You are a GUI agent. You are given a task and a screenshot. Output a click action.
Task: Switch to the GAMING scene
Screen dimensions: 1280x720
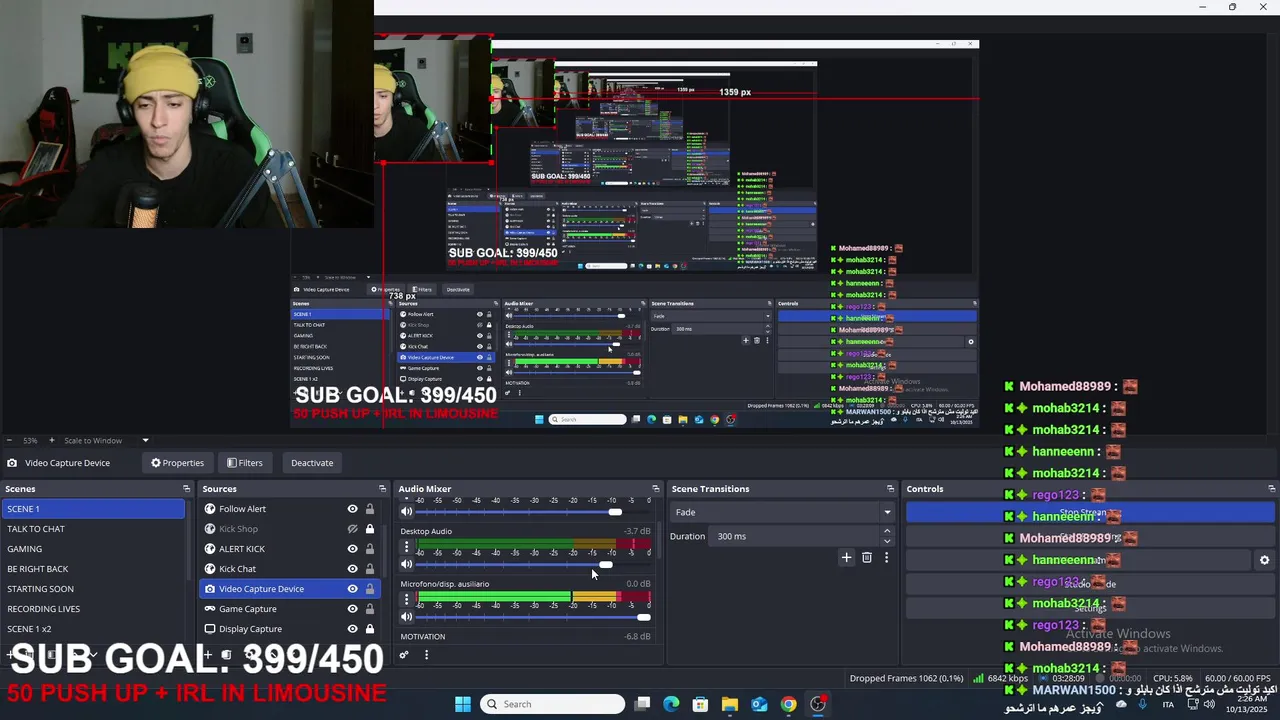pyautogui.click(x=93, y=549)
